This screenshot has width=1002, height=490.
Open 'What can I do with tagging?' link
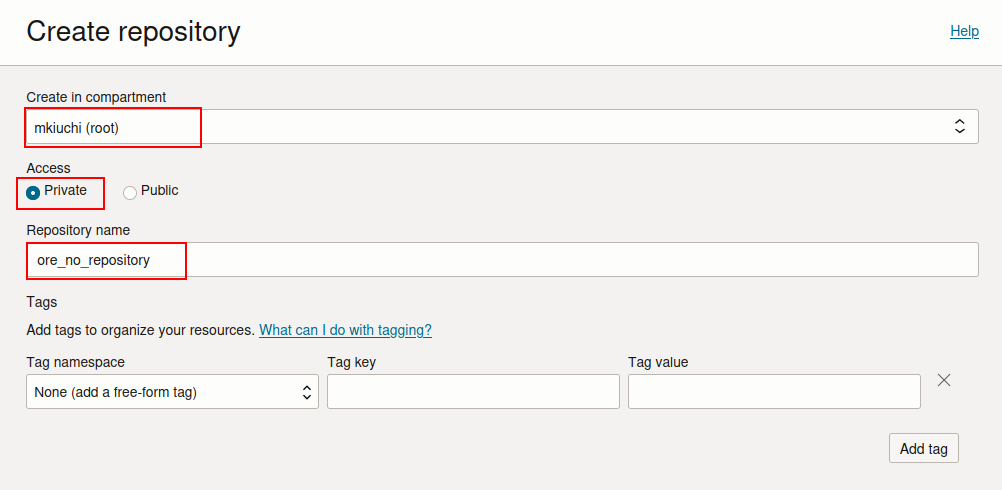point(345,330)
